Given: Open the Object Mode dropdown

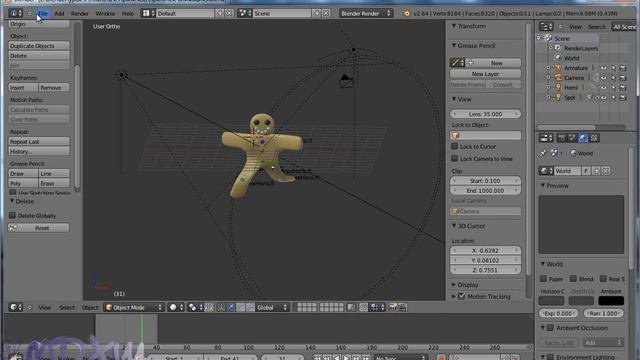Looking at the screenshot, I should pos(134,307).
